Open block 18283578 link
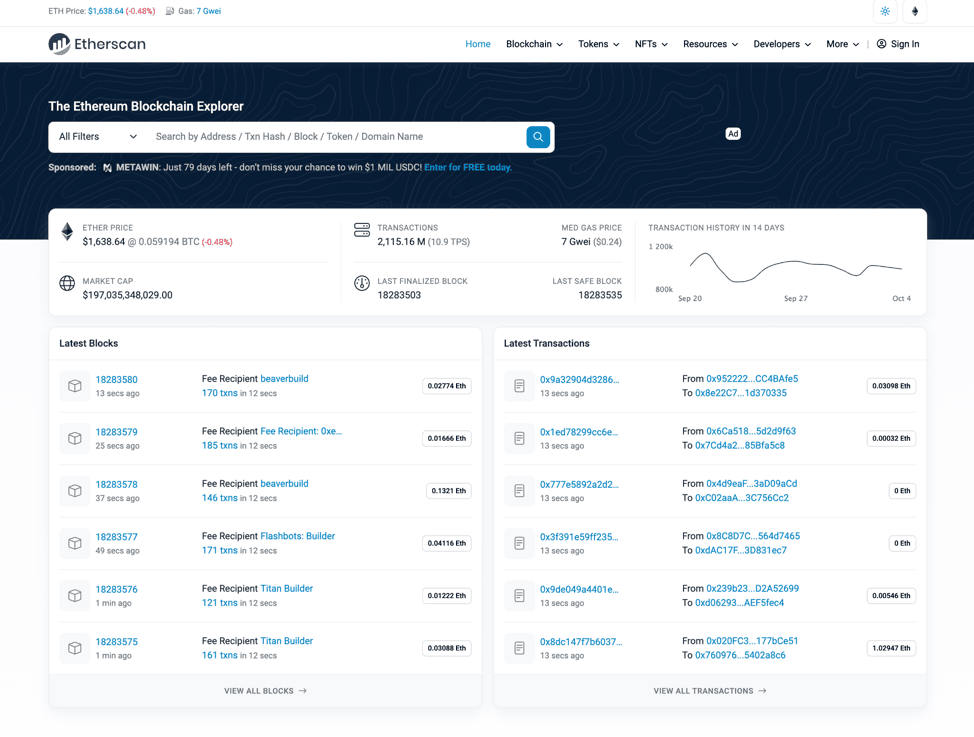The image size is (974, 737). pyautogui.click(x=116, y=485)
